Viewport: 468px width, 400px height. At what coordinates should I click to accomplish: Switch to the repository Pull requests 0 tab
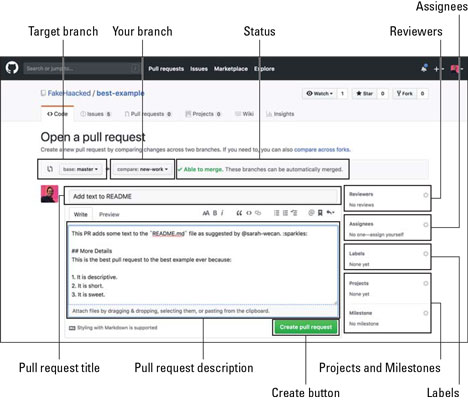[x=148, y=114]
